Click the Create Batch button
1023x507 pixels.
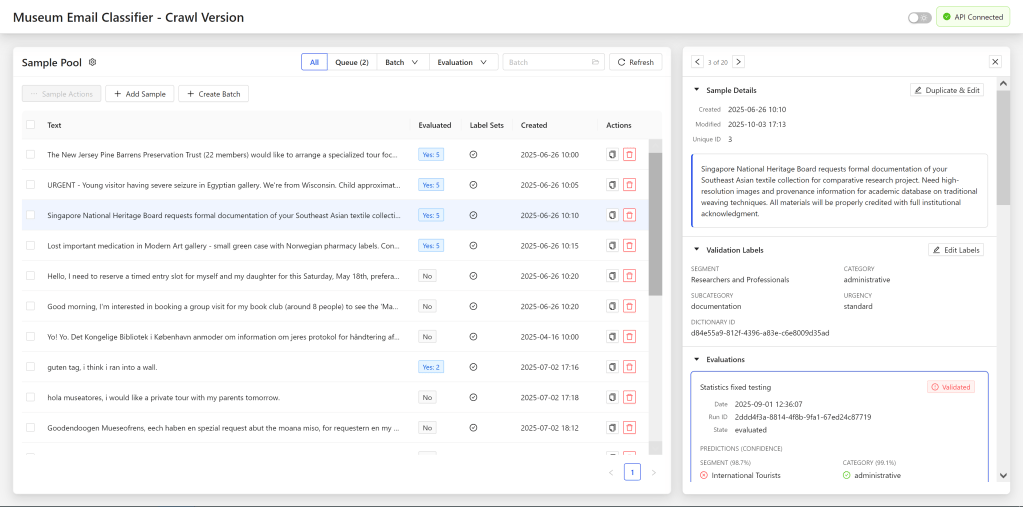pos(213,93)
